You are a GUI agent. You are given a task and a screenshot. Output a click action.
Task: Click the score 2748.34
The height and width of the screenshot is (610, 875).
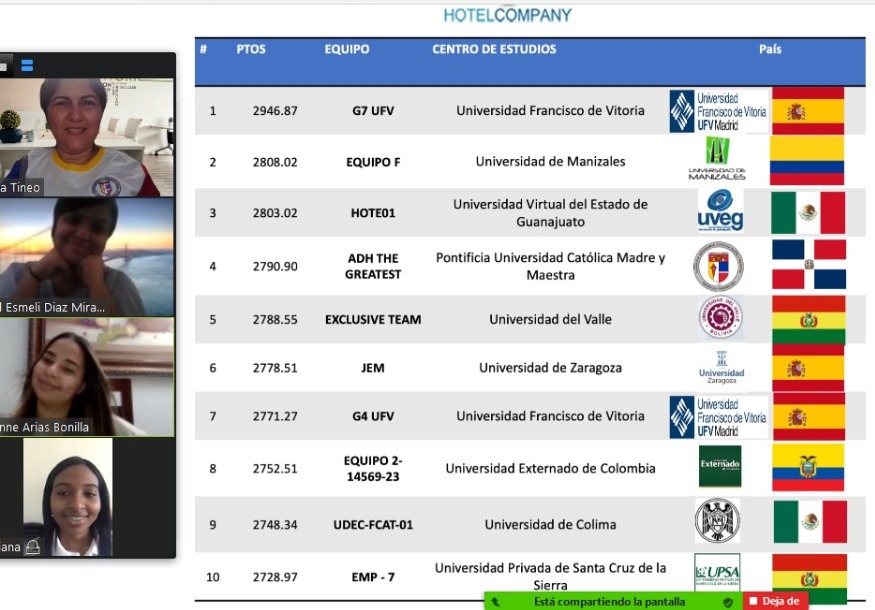click(x=275, y=525)
